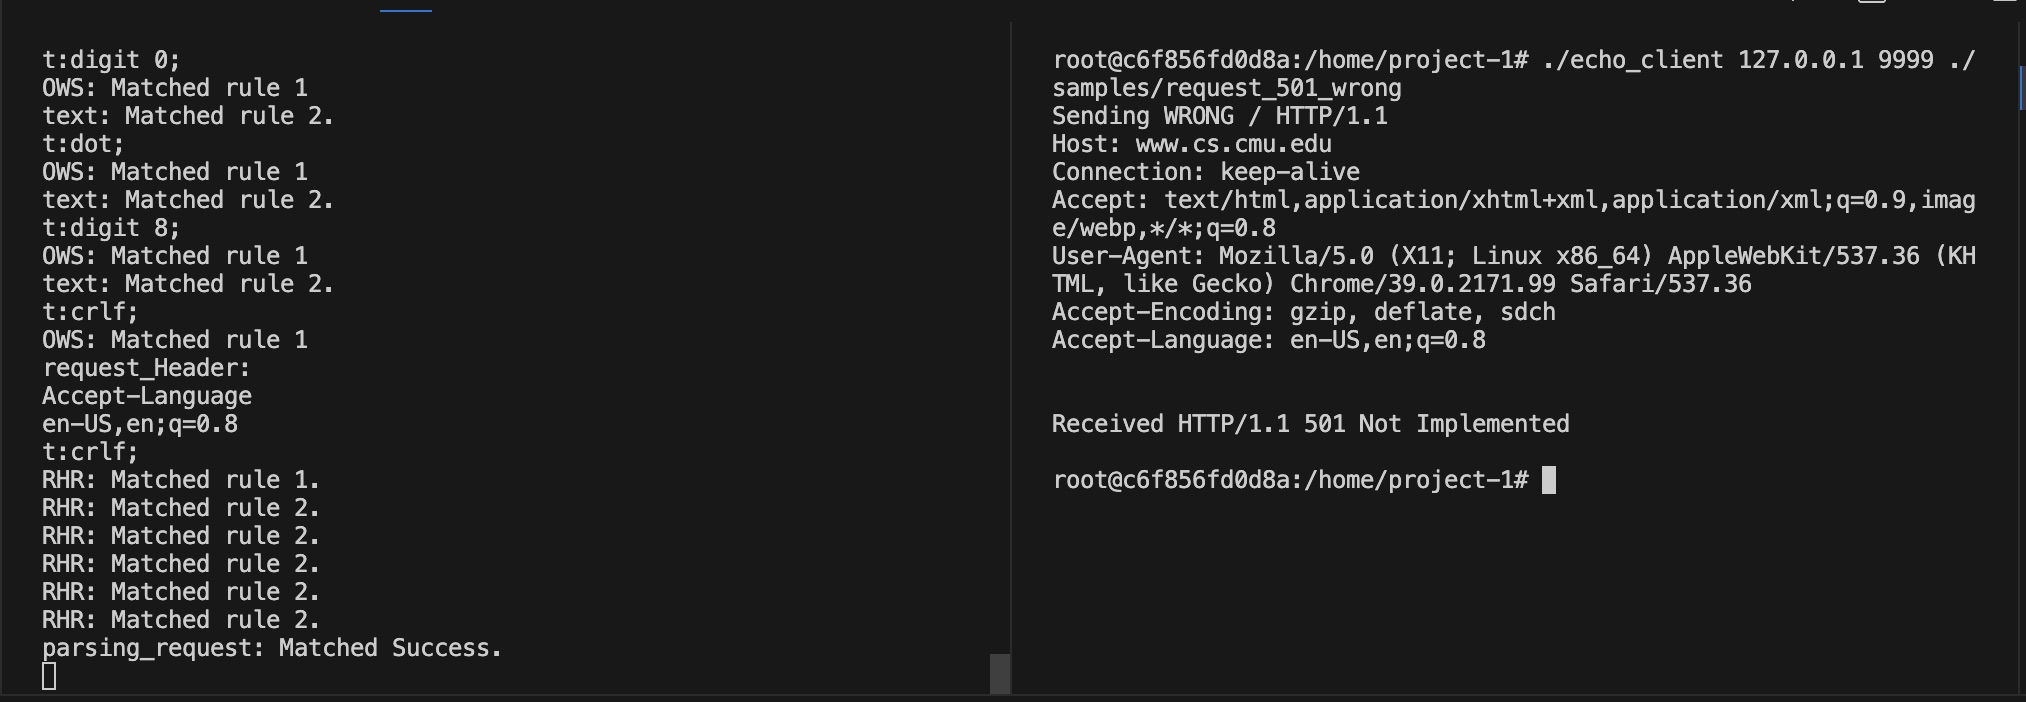Click the 't:digit 8;' line
2026x702 pixels.
pos(111,228)
